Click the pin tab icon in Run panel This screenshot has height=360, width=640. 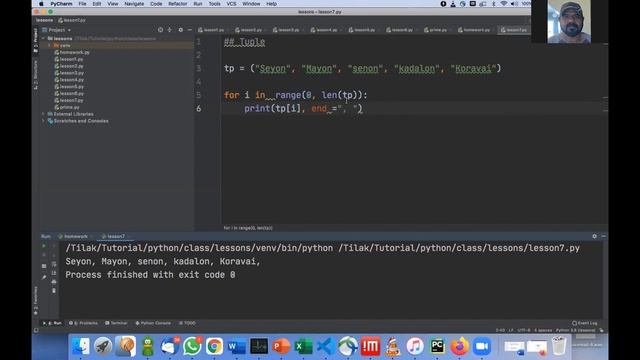(44, 277)
